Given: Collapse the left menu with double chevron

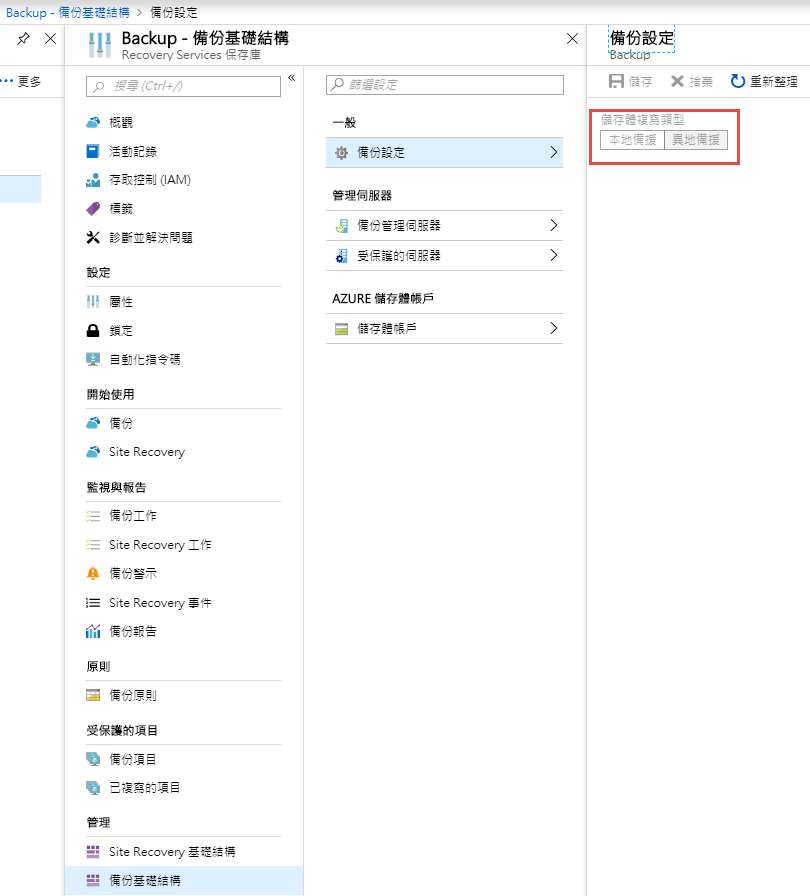Looking at the screenshot, I should [x=291, y=78].
